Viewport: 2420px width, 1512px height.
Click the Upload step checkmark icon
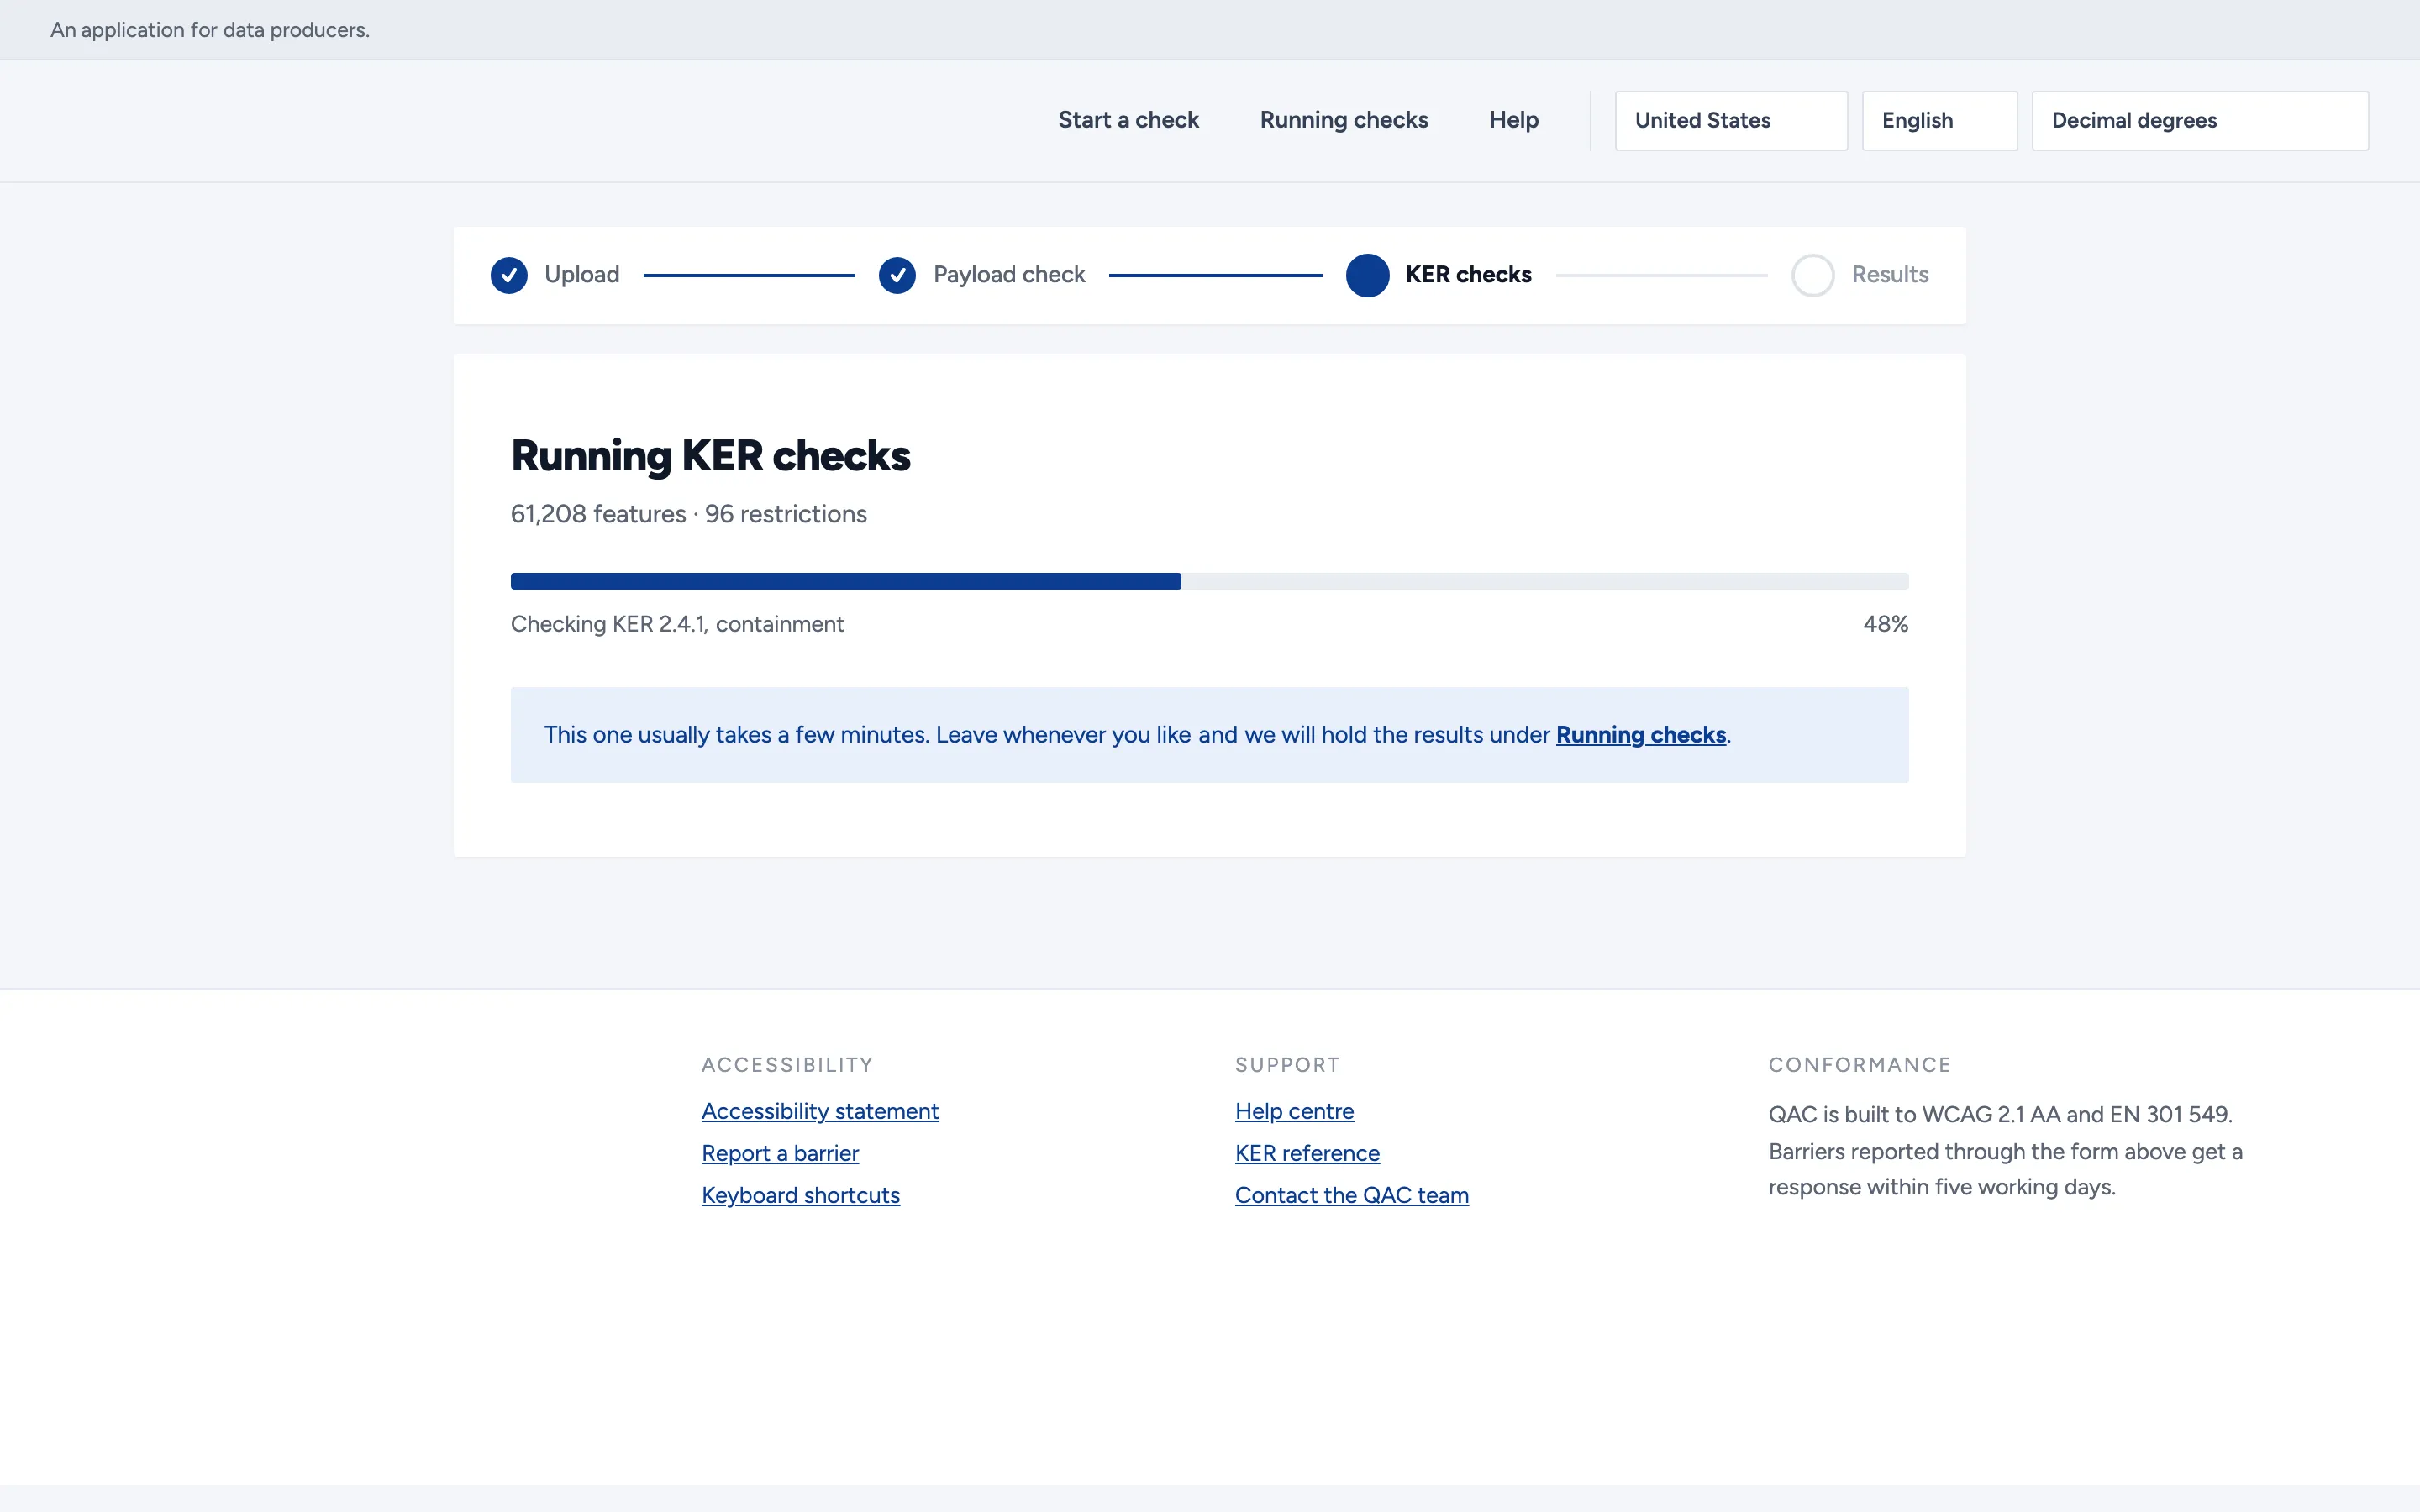coord(509,275)
